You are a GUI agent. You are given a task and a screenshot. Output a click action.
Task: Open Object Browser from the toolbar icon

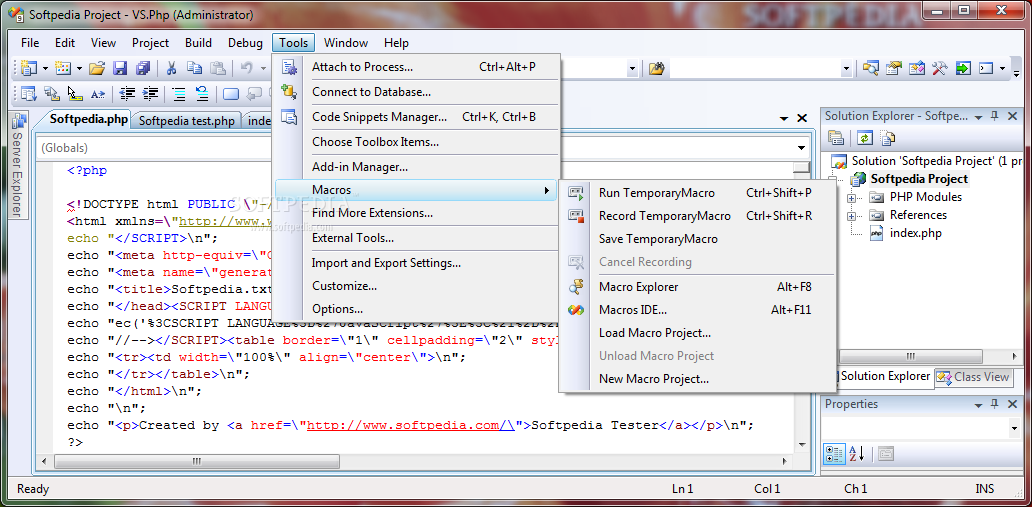point(917,68)
